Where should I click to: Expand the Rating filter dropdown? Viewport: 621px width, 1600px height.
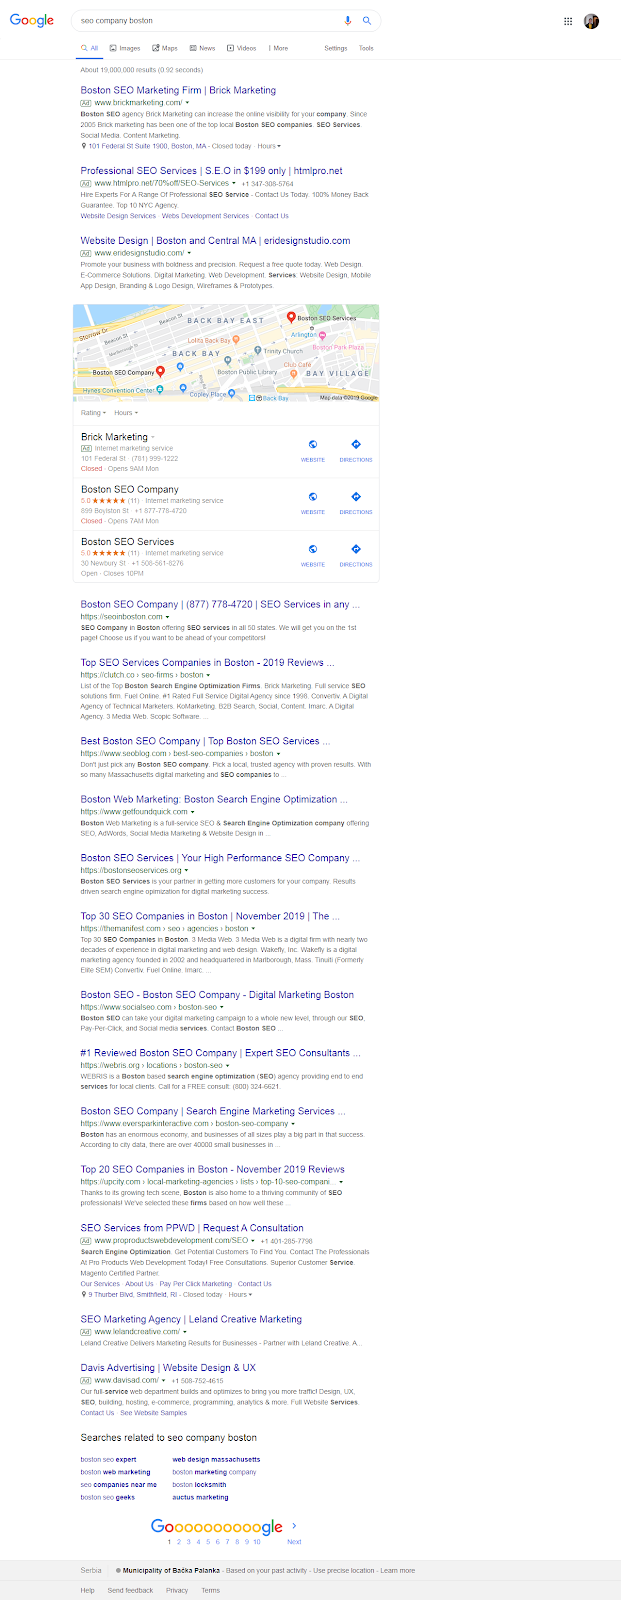pyautogui.click(x=92, y=413)
